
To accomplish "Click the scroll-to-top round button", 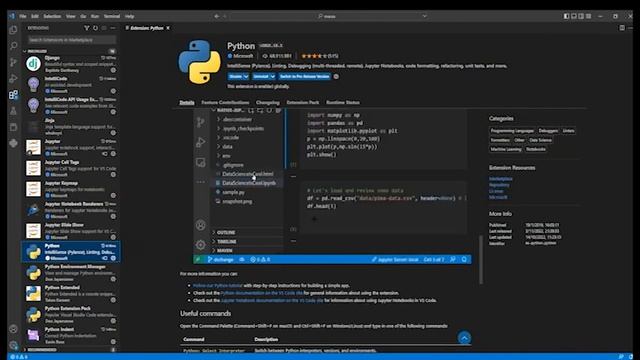I will coord(464,338).
